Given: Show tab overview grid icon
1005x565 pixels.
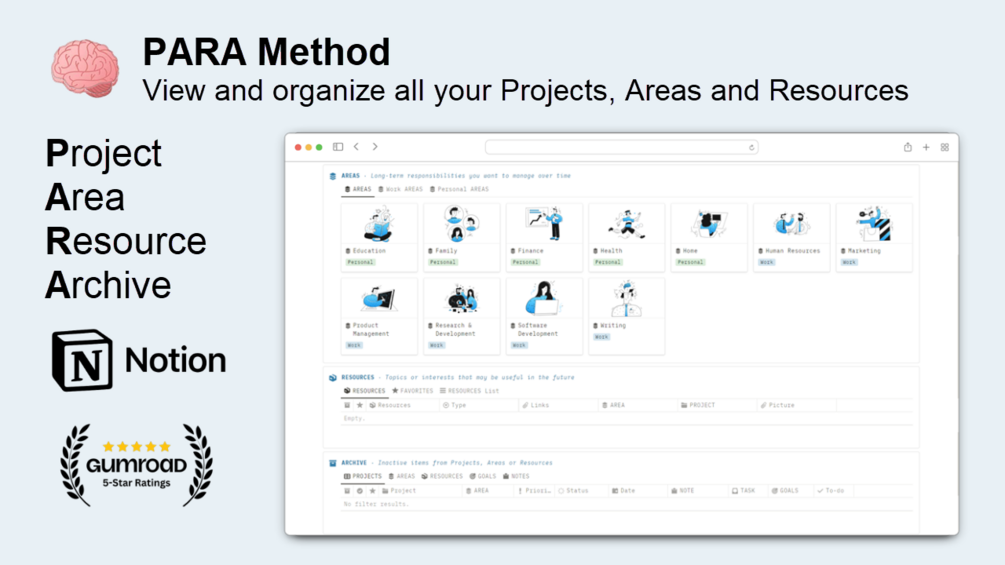Looking at the screenshot, I should click(x=945, y=147).
